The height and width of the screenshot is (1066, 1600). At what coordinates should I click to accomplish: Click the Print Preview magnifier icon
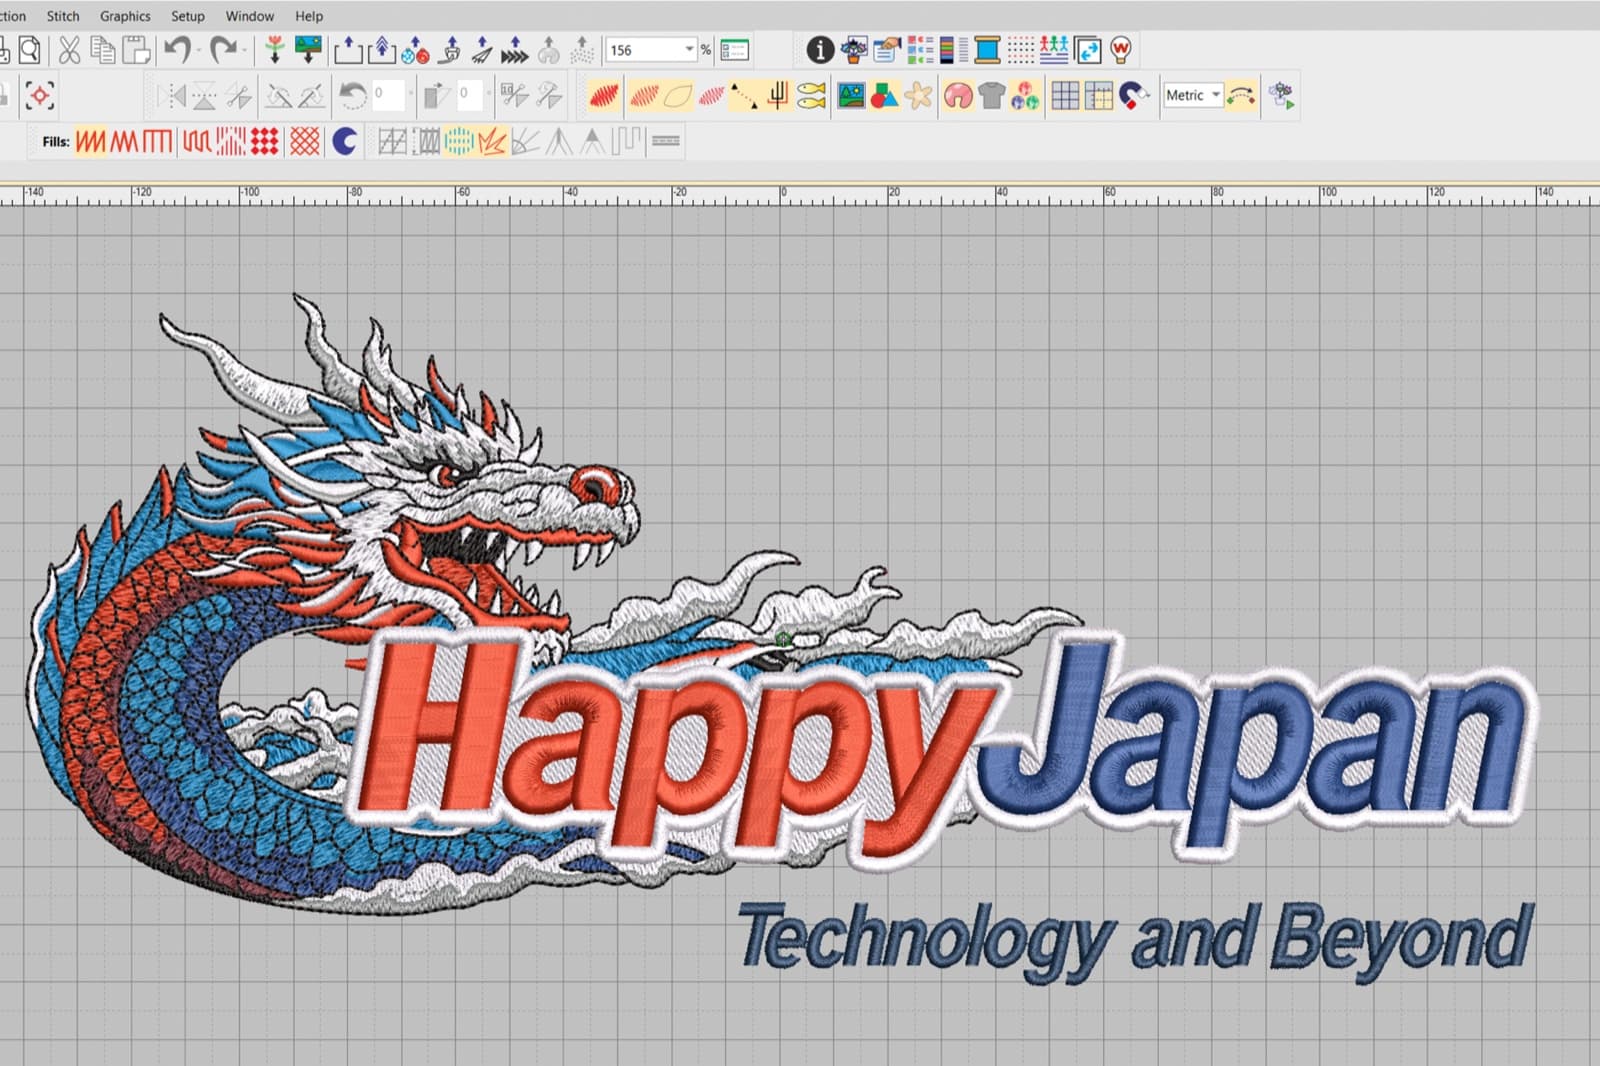[x=29, y=50]
